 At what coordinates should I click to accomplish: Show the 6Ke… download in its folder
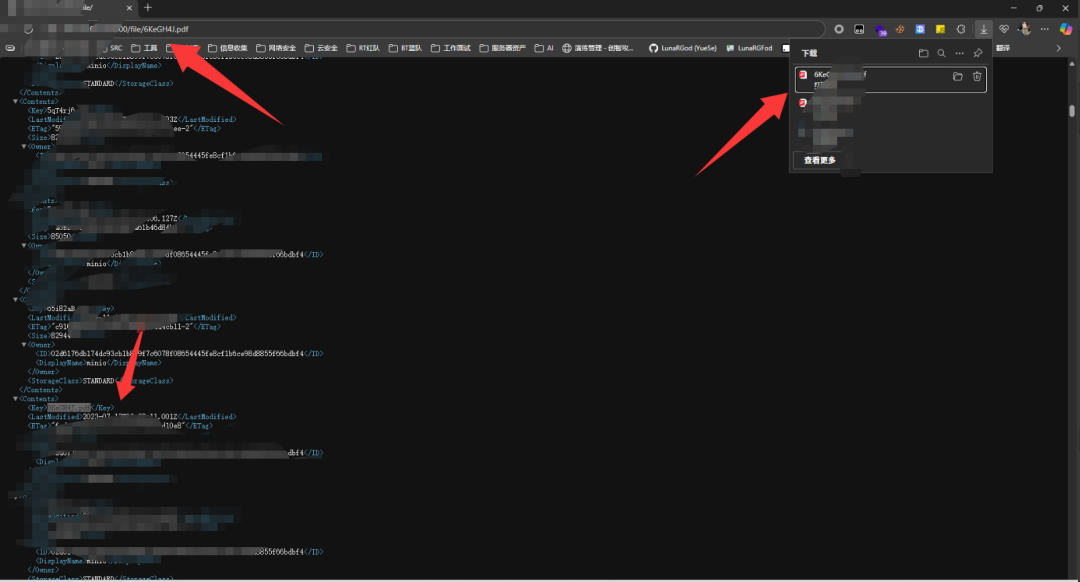[x=957, y=76]
